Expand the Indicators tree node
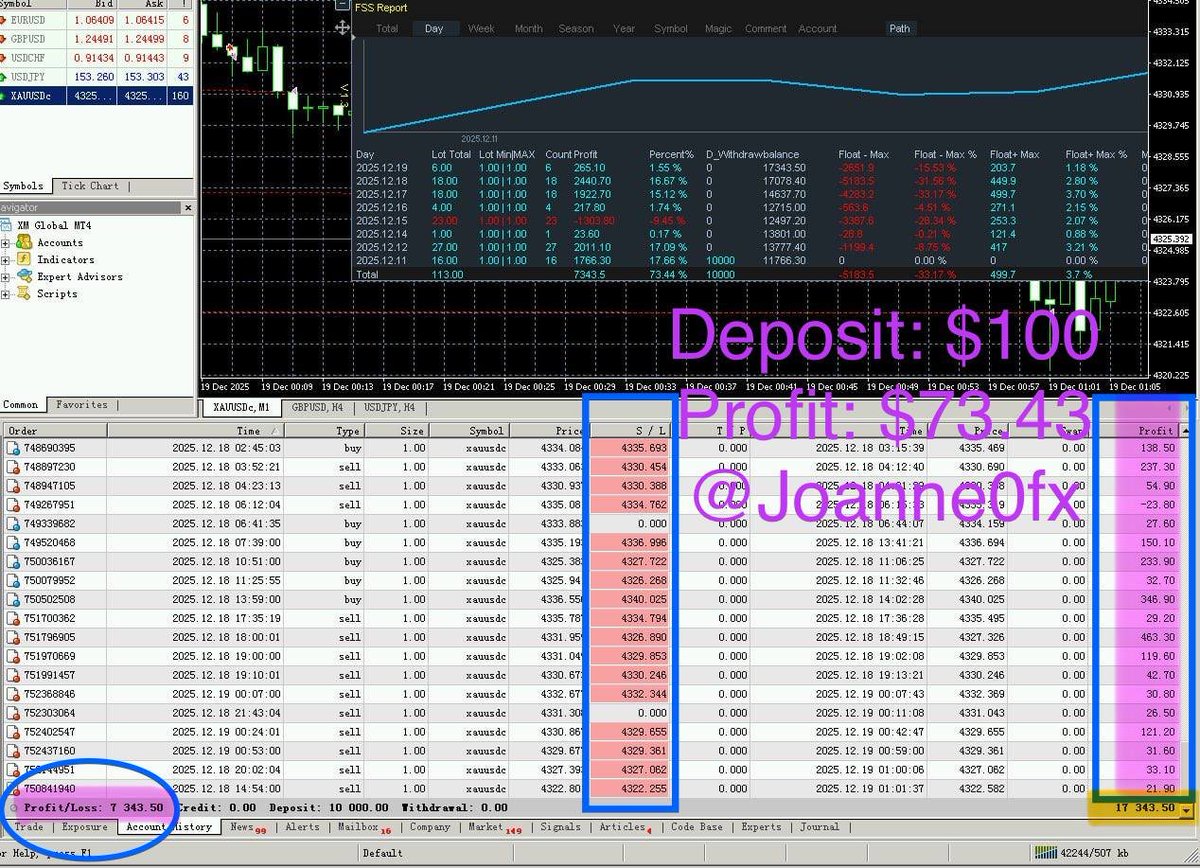Image resolution: width=1200 pixels, height=868 pixels. (x=6, y=260)
